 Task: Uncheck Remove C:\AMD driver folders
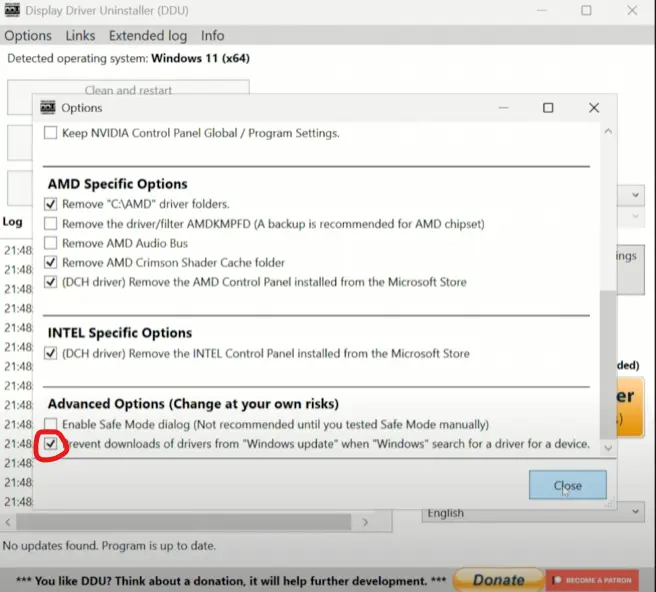point(51,204)
